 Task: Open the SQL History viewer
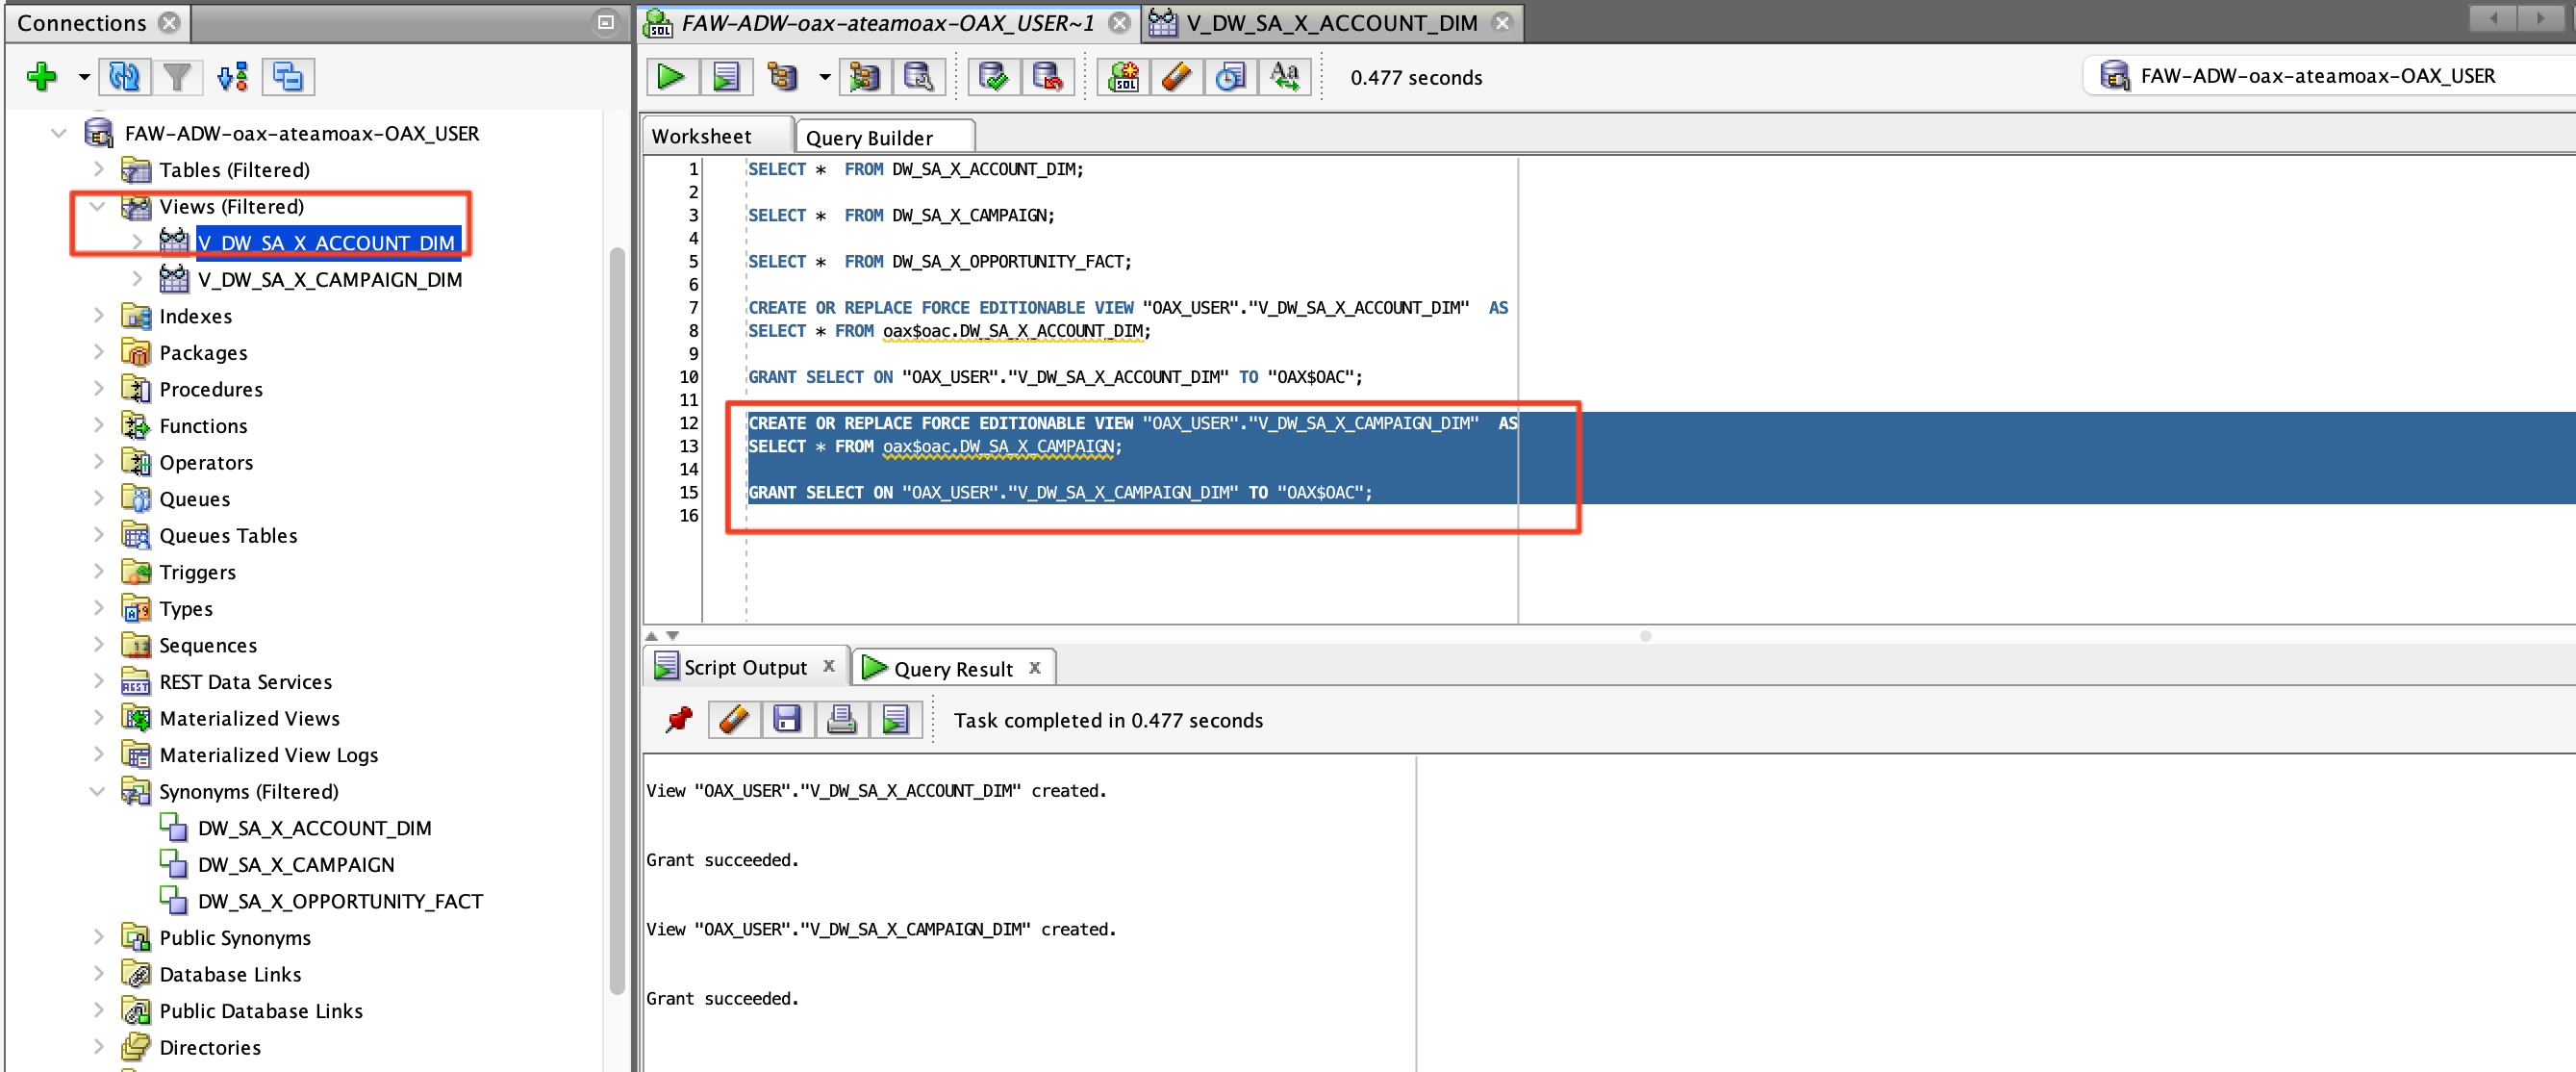1231,76
